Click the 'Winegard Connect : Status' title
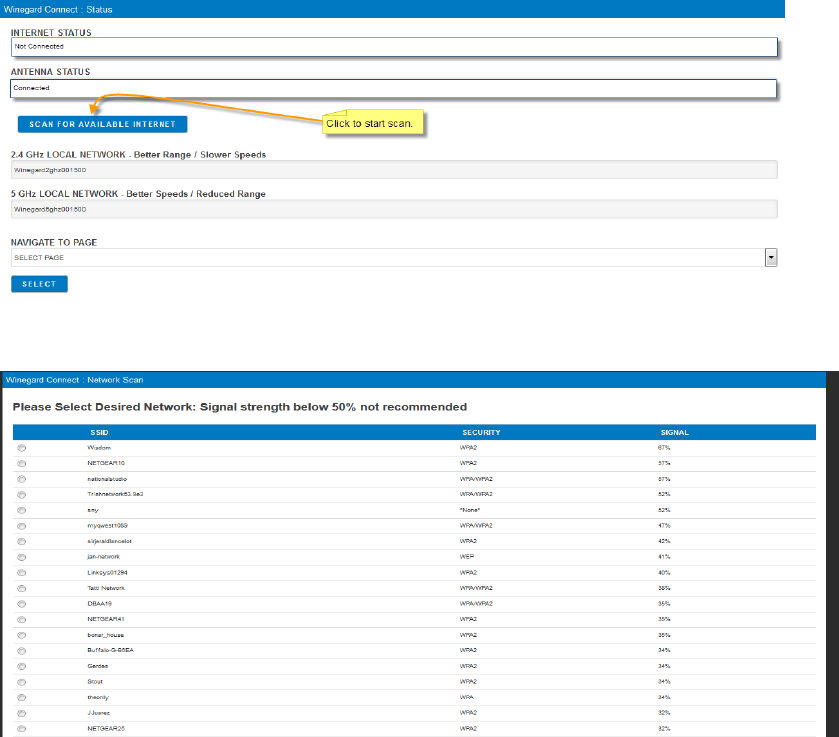This screenshot has width=839, height=737. point(58,10)
